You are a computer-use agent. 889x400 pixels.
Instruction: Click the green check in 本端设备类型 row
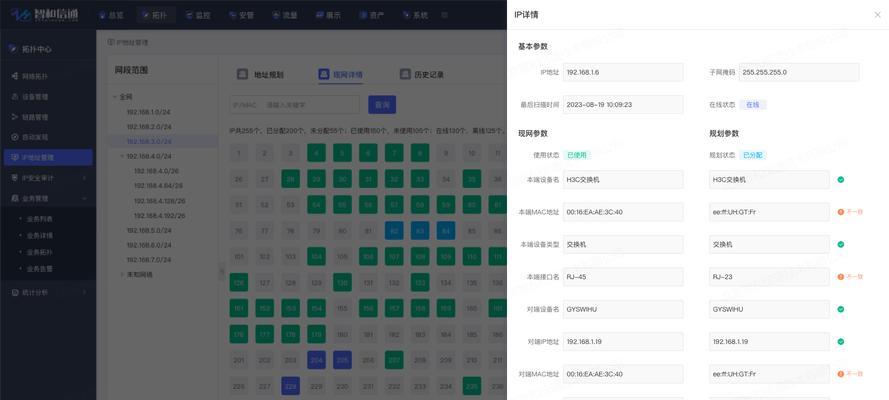tap(841, 244)
